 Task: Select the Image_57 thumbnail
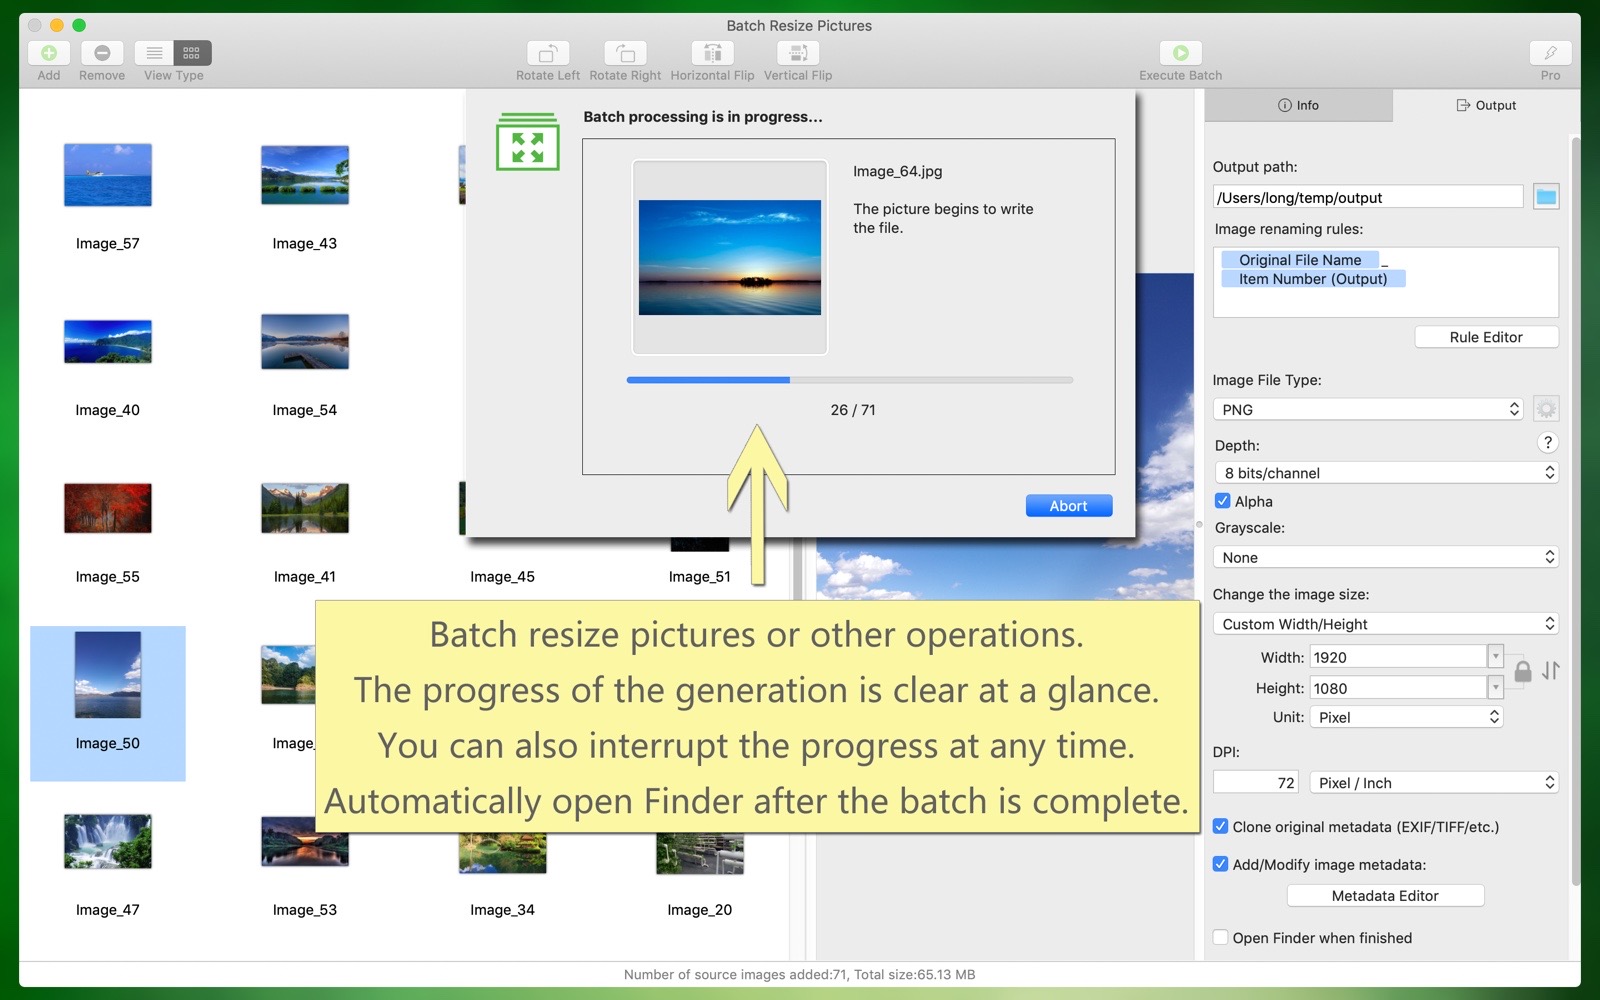pos(108,176)
